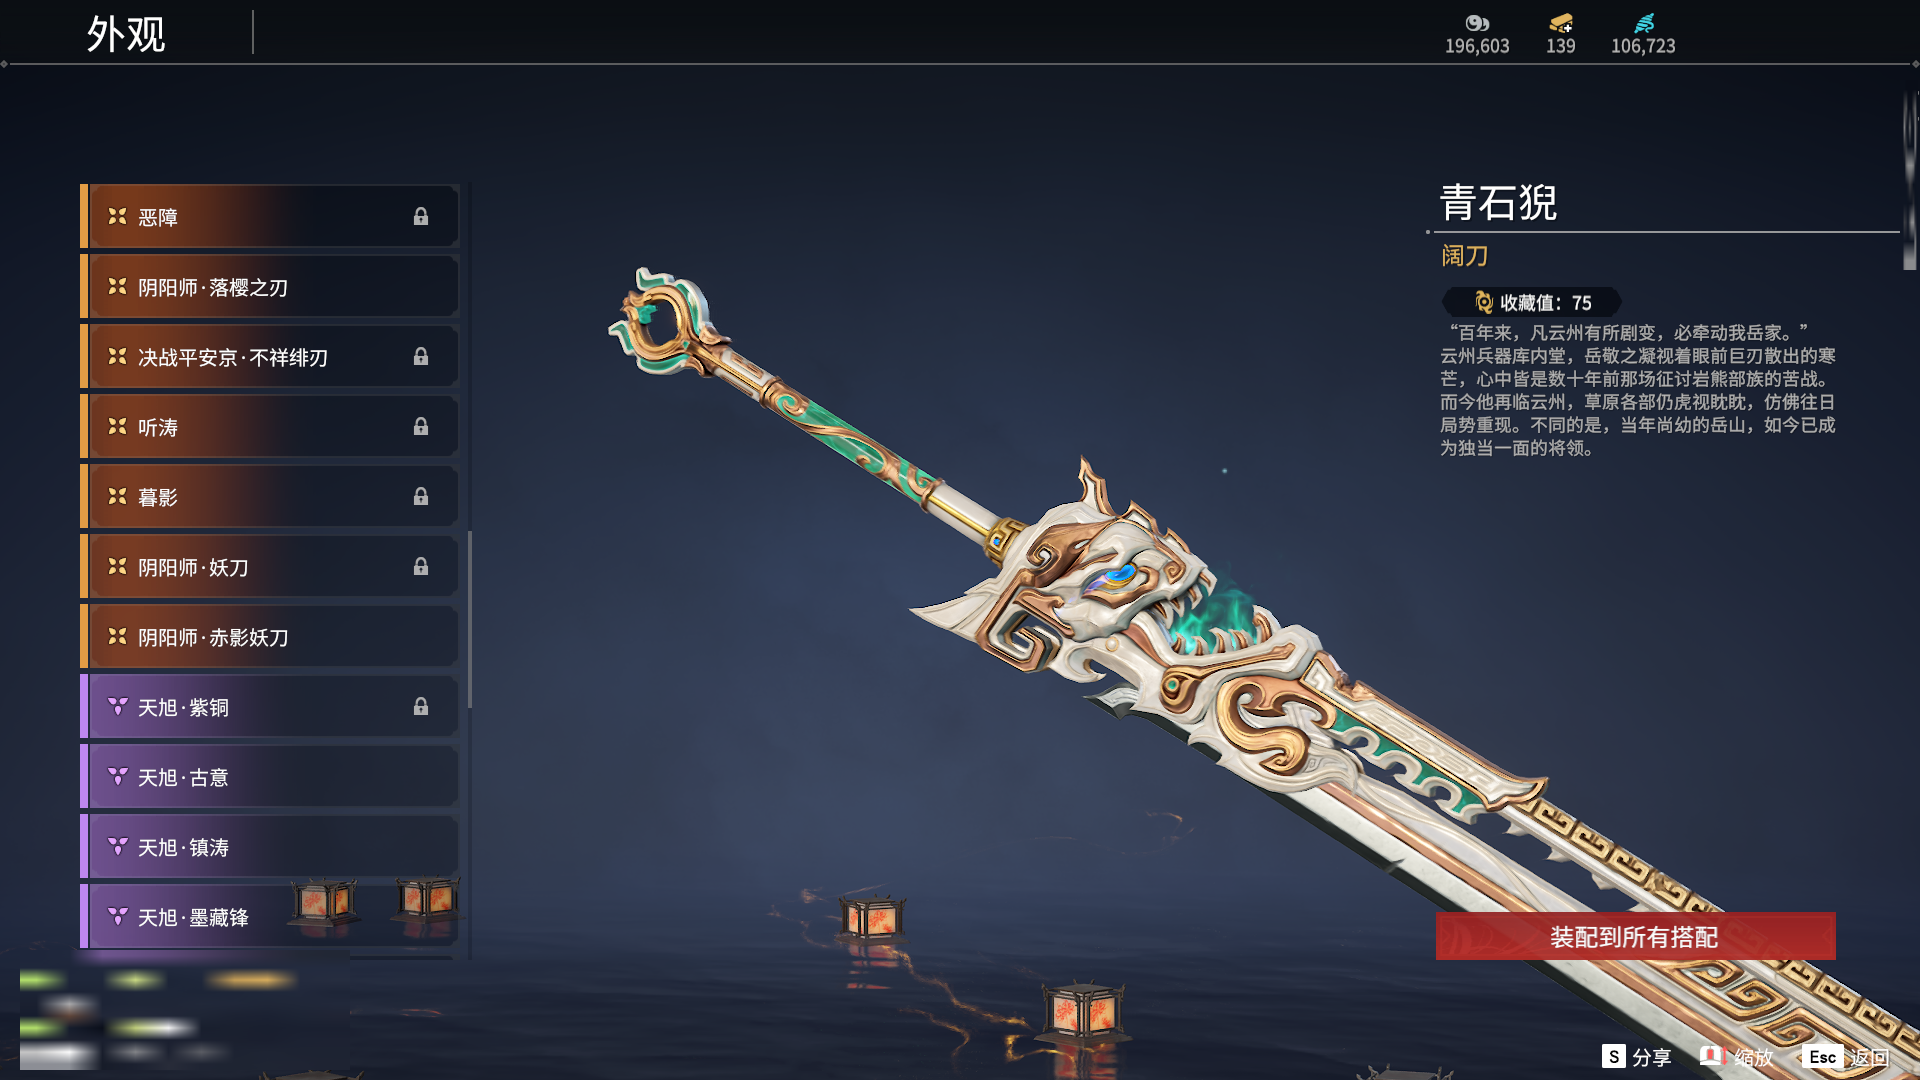Click the Esc 返回 button

(1847, 1057)
